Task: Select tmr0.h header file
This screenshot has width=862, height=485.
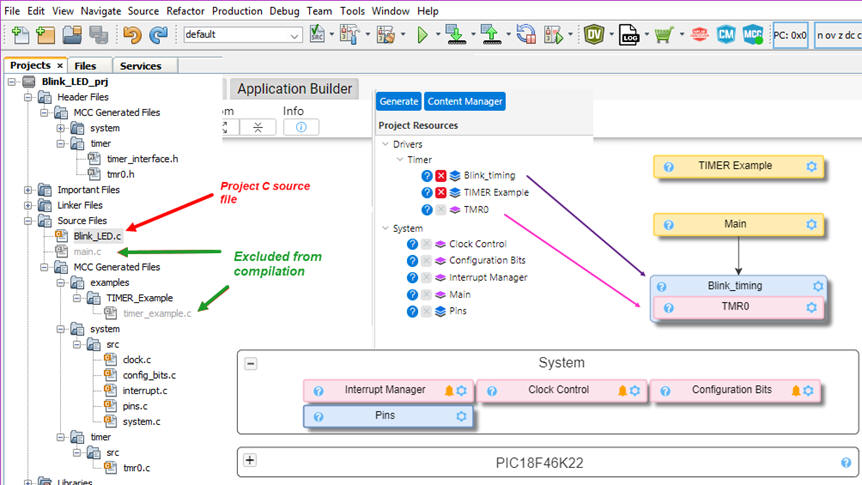Action: 120,174
